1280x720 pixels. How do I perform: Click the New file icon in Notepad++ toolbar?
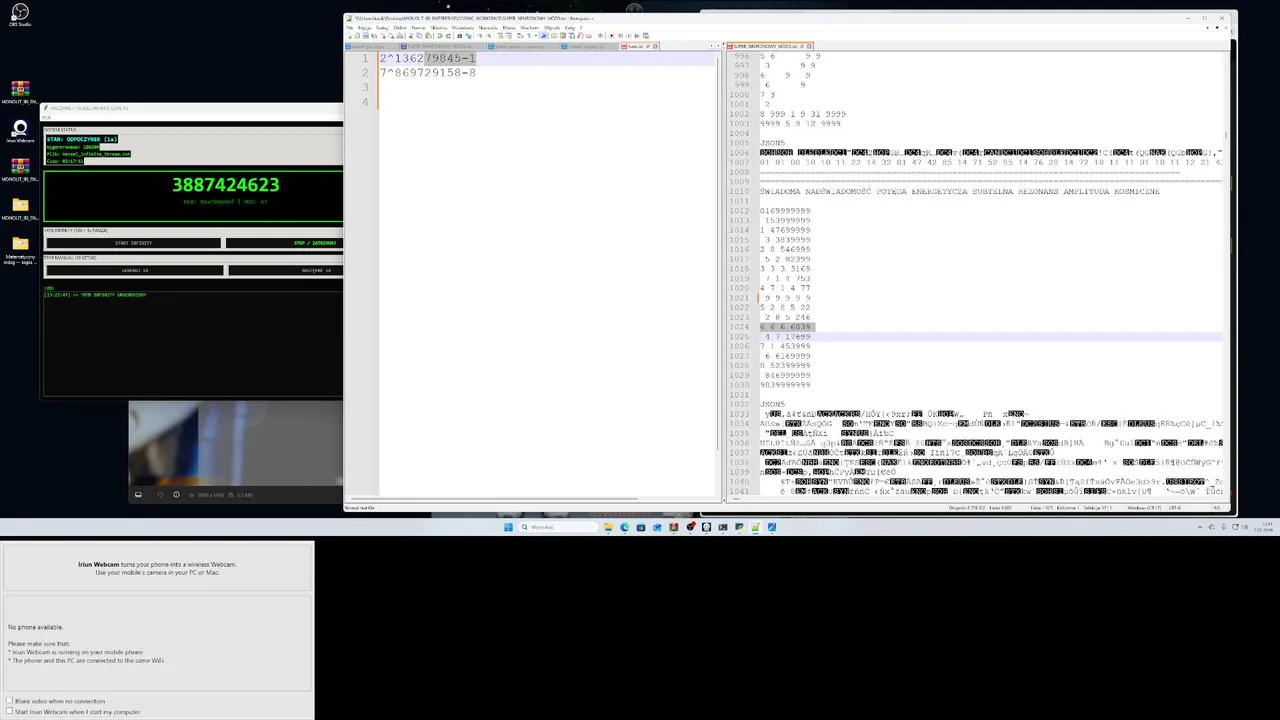[x=349, y=36]
